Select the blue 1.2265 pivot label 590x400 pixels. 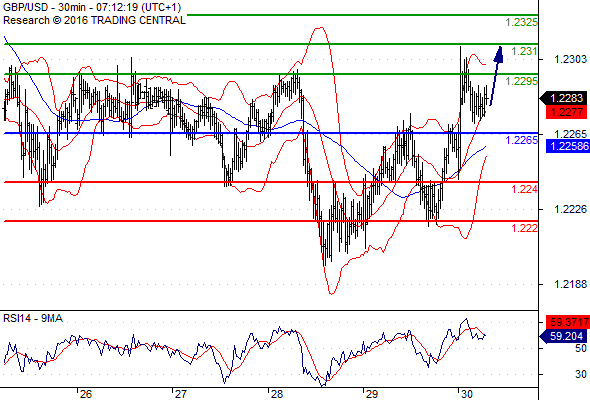click(x=521, y=140)
